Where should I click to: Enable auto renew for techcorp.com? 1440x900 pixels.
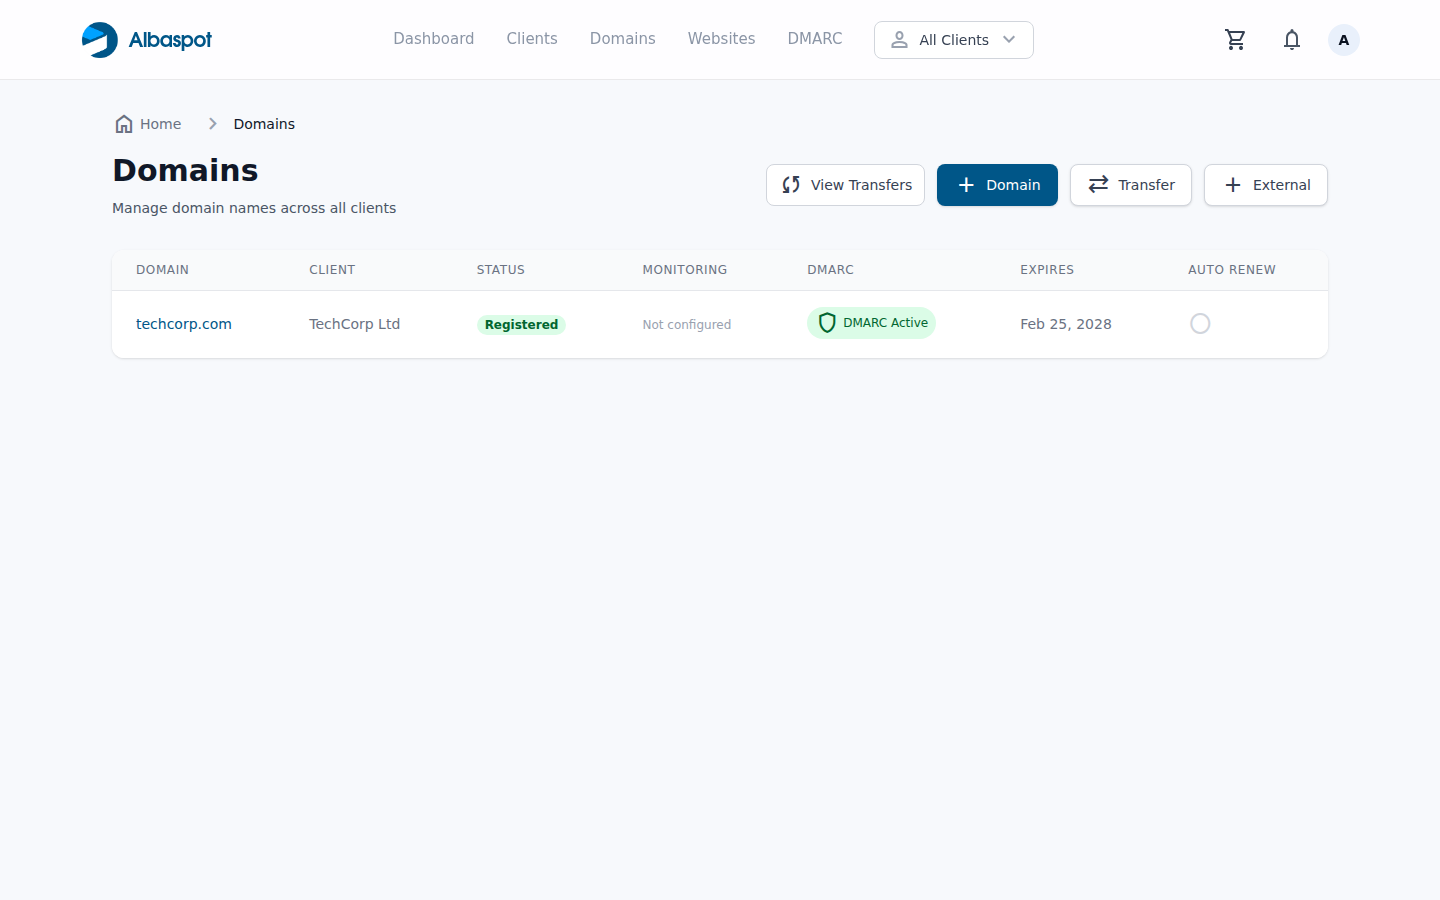(x=1200, y=323)
